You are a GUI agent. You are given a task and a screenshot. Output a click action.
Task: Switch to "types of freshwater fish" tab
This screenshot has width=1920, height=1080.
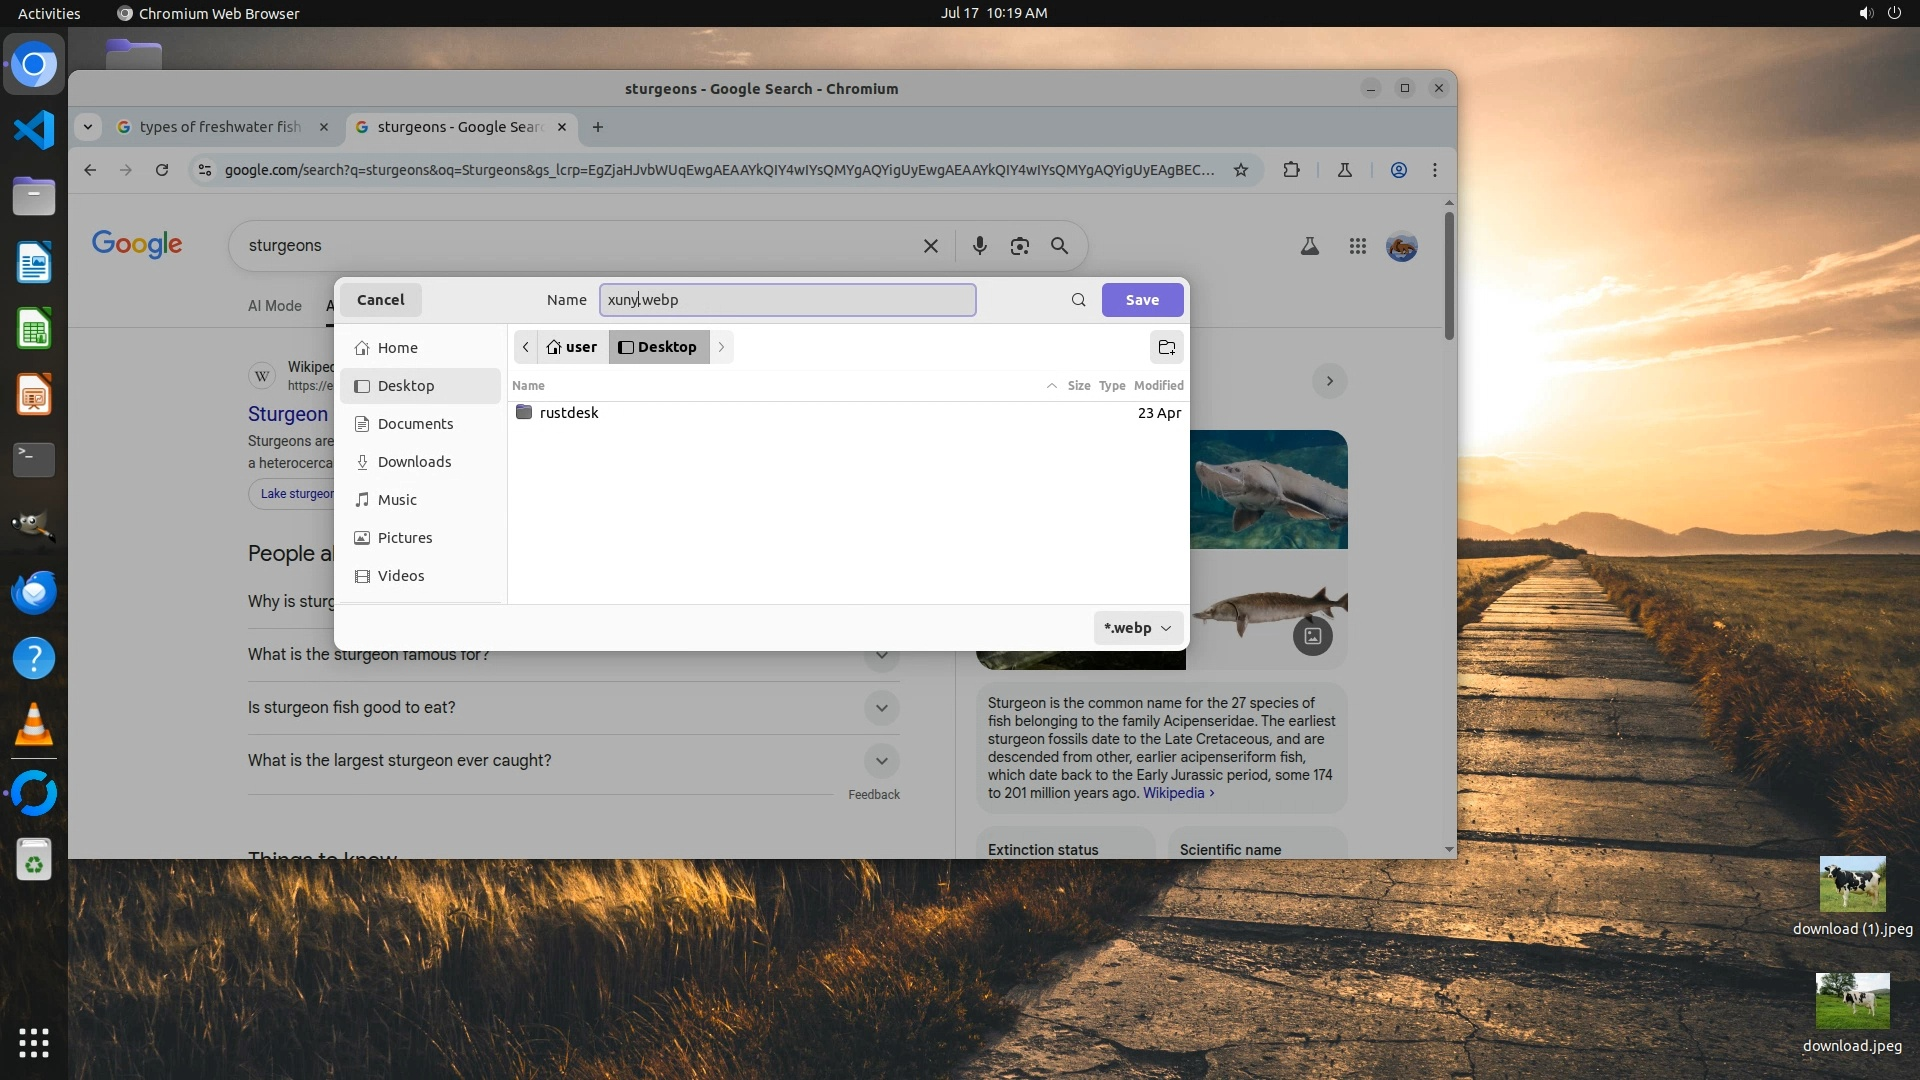point(220,127)
